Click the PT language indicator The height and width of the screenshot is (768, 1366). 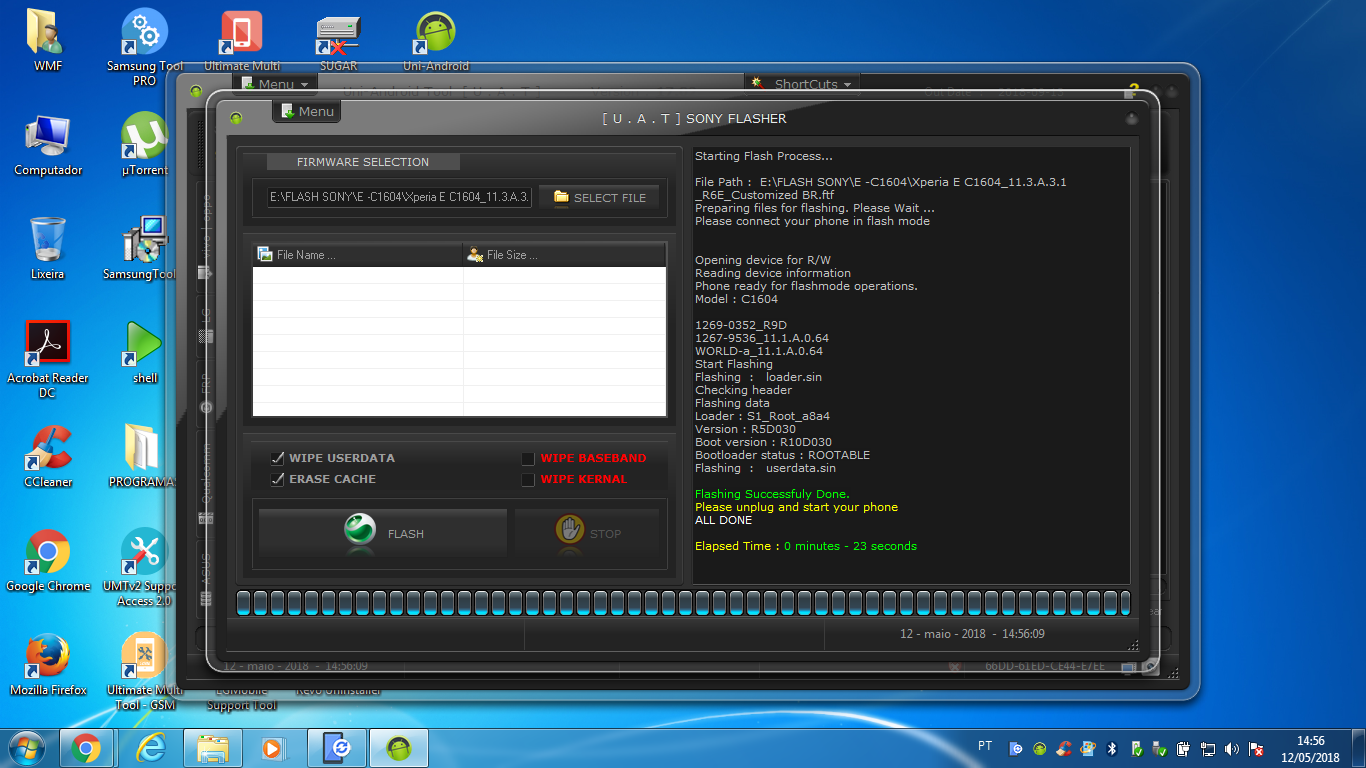(x=985, y=746)
